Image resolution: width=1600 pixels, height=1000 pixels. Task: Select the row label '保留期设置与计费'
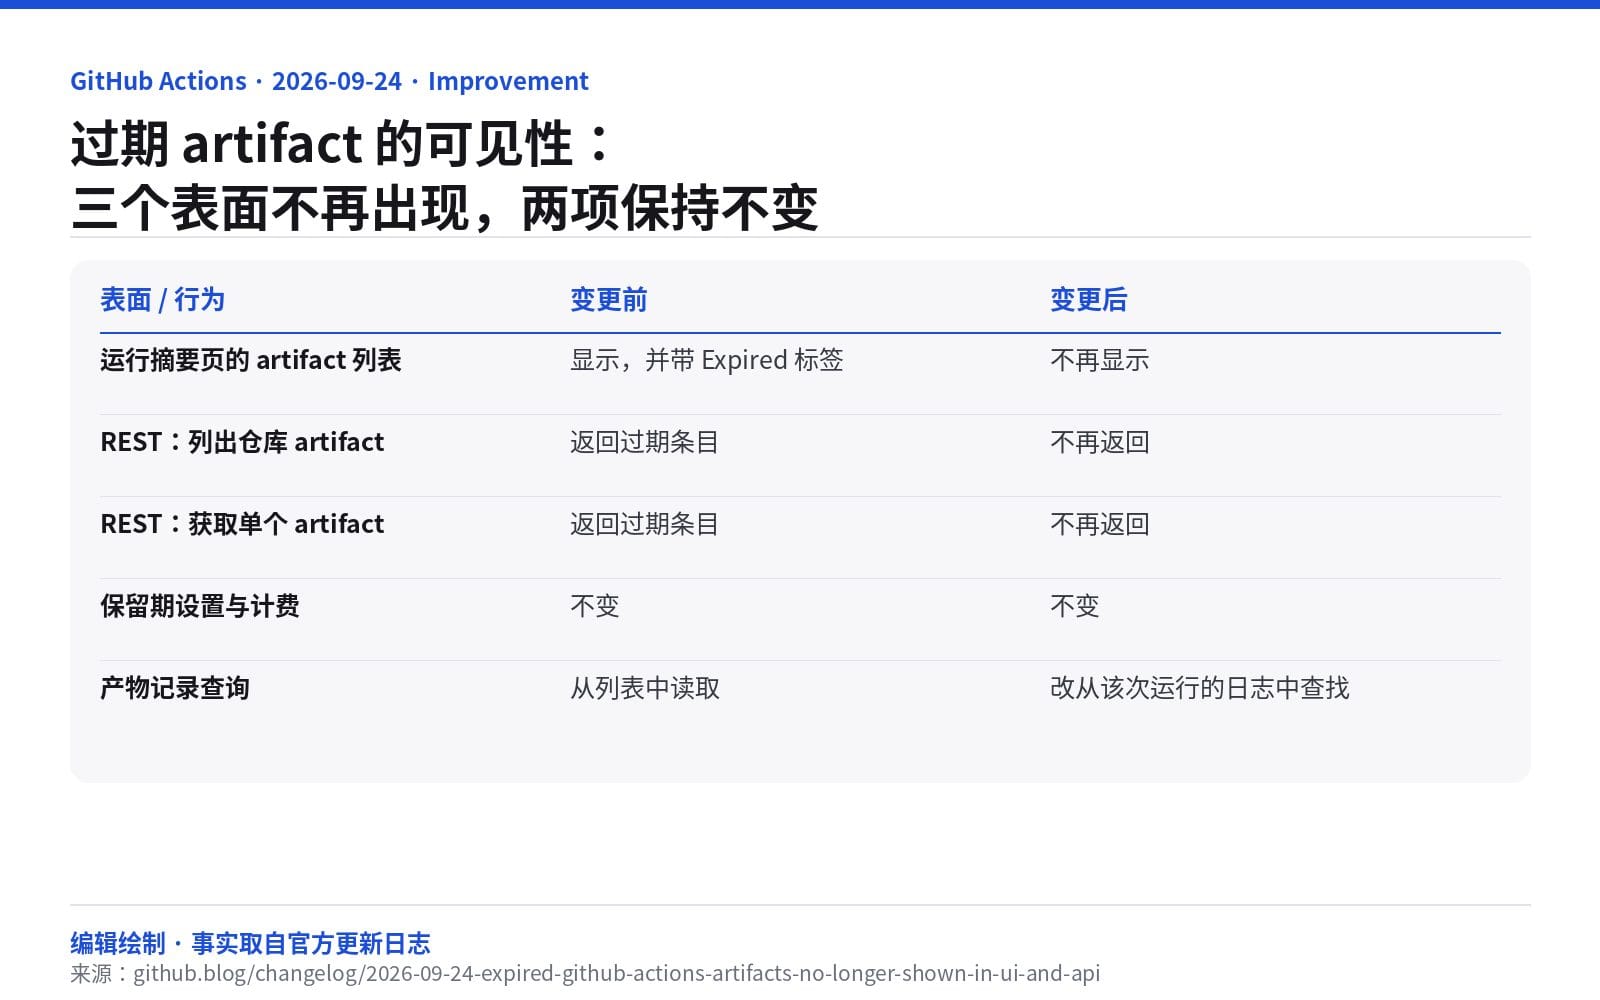[200, 606]
